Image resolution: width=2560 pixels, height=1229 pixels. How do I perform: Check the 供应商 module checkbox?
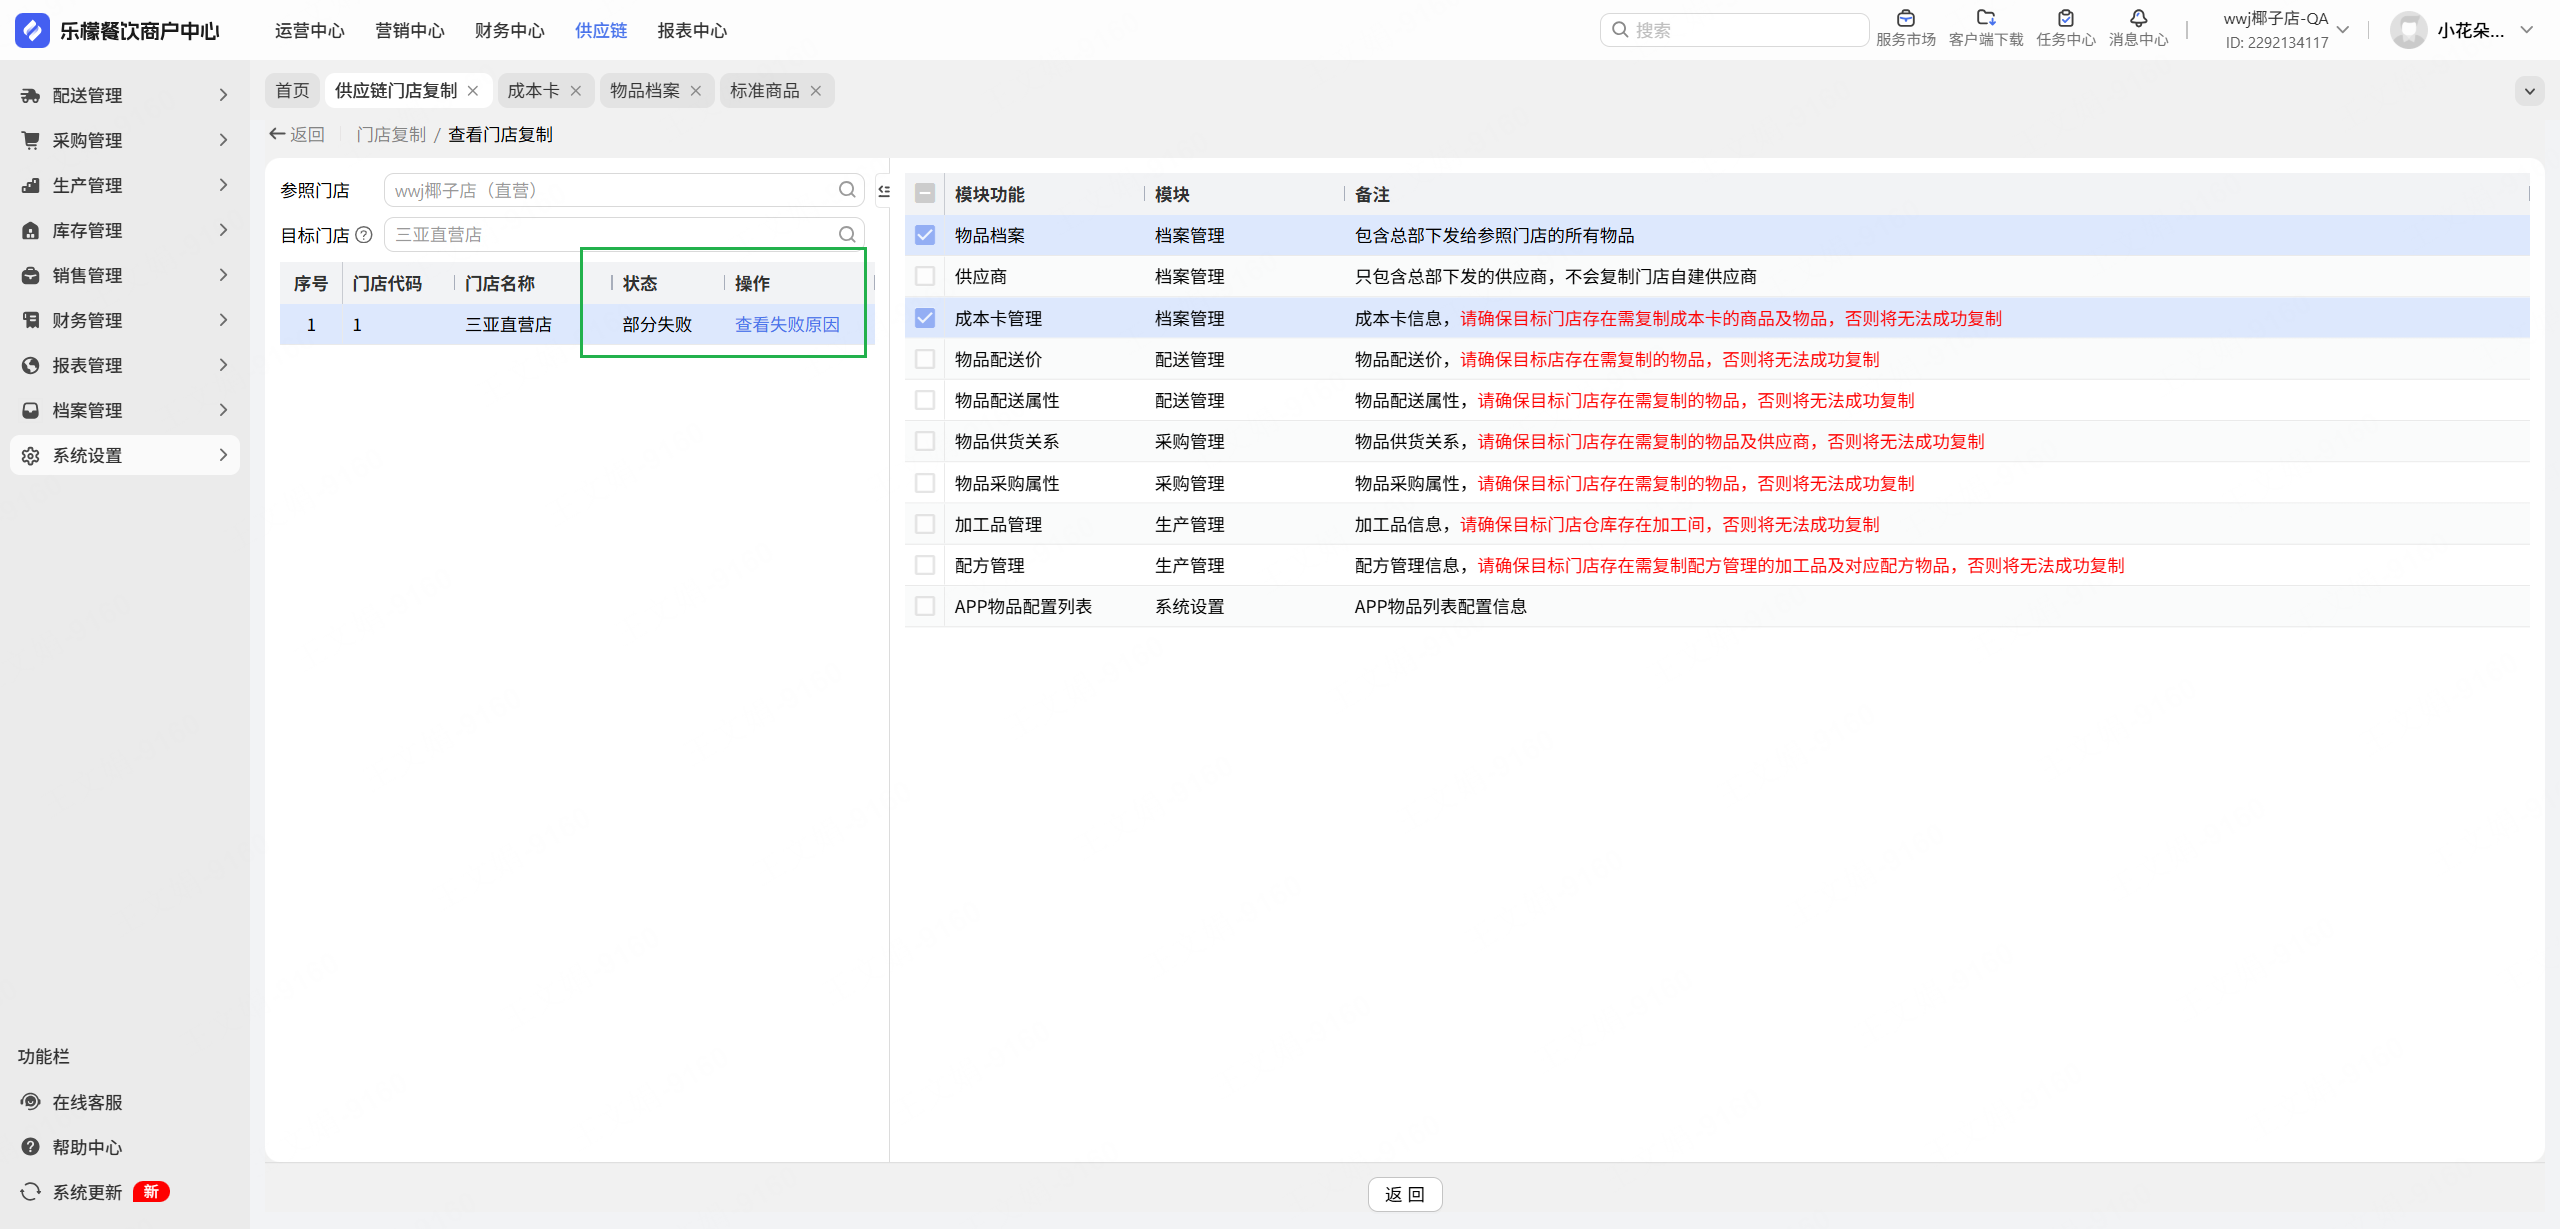coord(925,276)
